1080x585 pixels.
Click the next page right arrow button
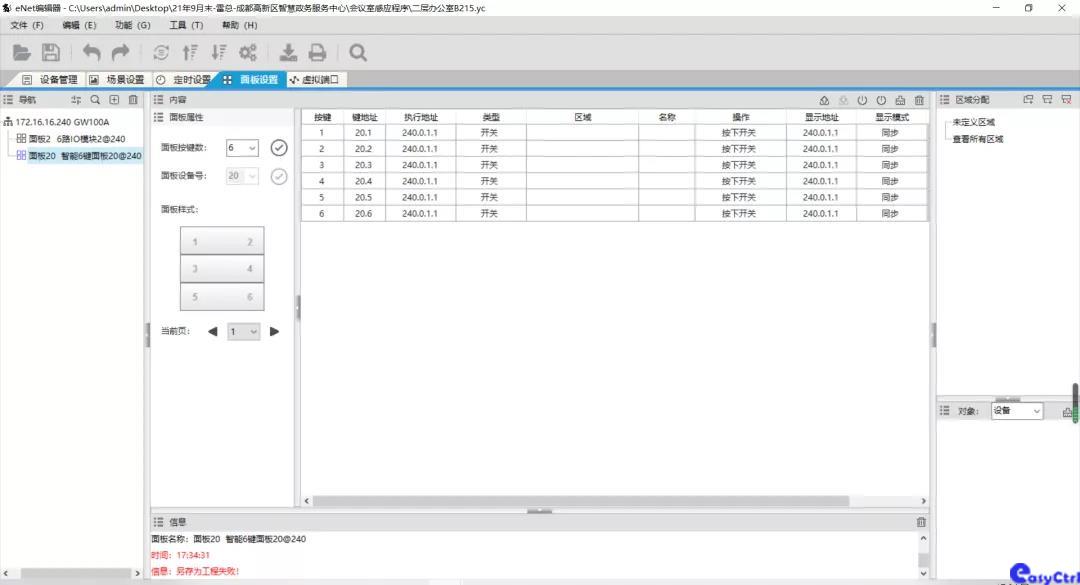click(275, 331)
